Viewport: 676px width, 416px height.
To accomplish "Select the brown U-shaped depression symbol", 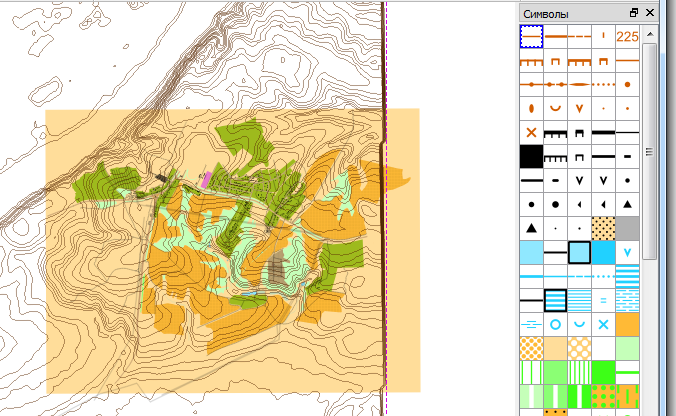I will pyautogui.click(x=555, y=108).
